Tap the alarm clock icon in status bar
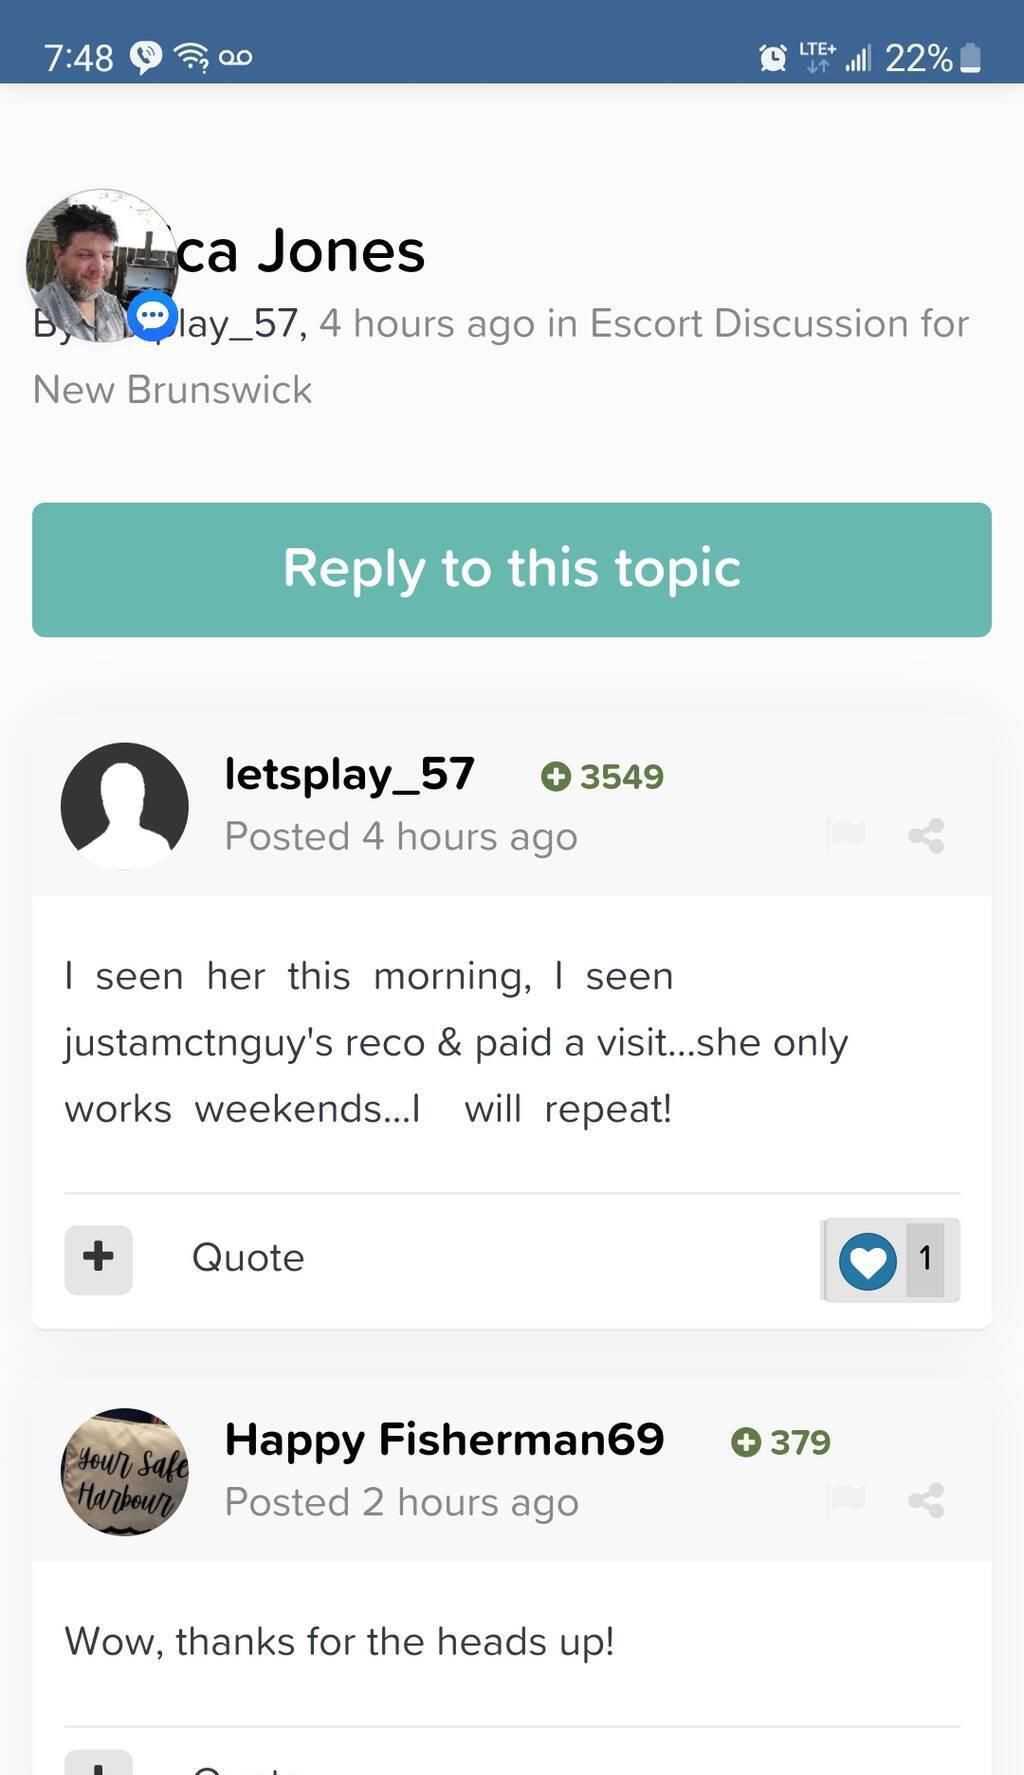1024x1775 pixels. [x=772, y=58]
